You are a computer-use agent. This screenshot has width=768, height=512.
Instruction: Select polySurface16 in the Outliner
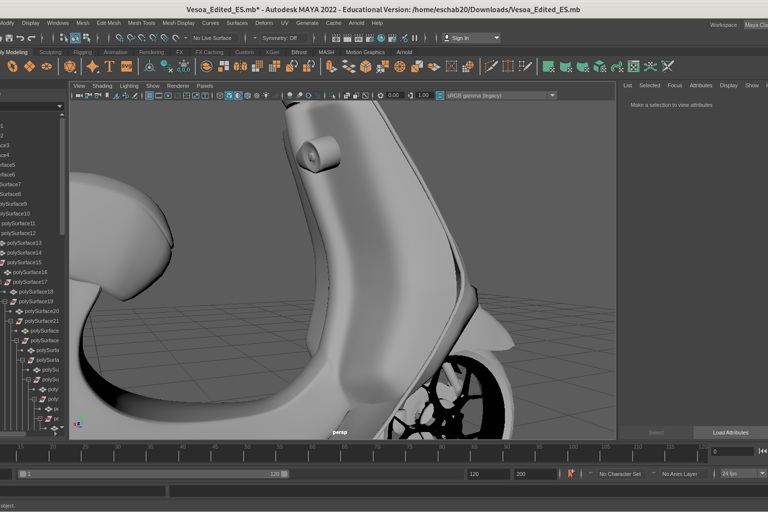[x=30, y=272]
